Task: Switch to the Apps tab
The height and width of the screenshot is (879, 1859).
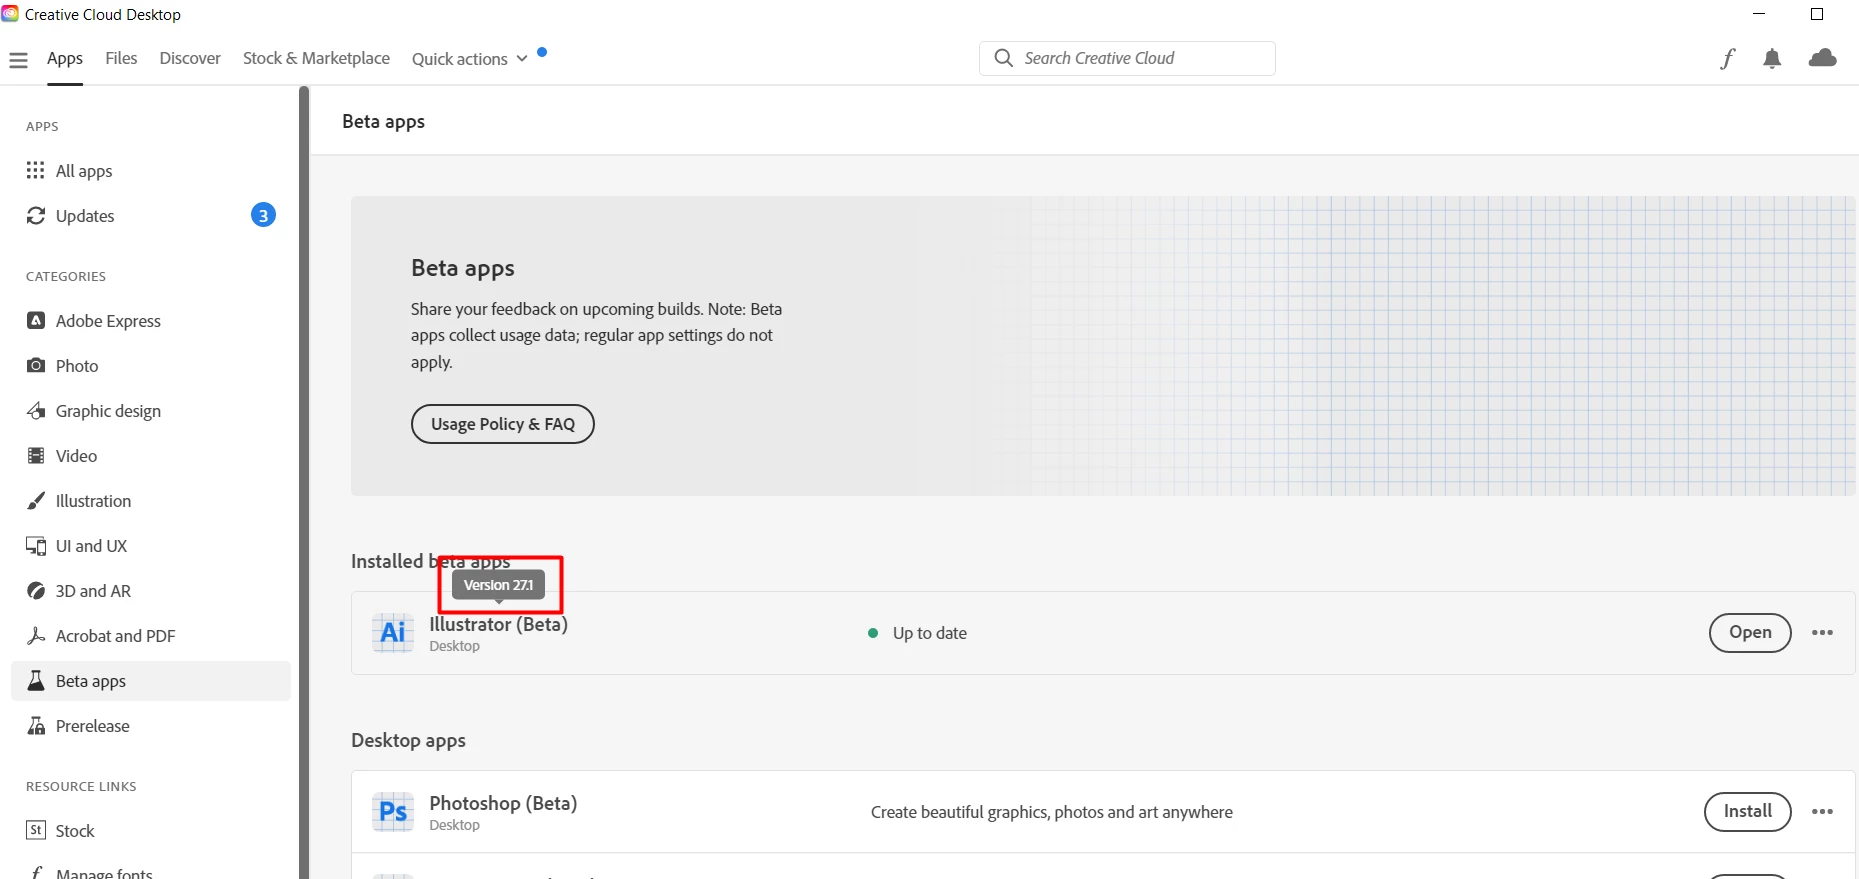Action: 65,58
